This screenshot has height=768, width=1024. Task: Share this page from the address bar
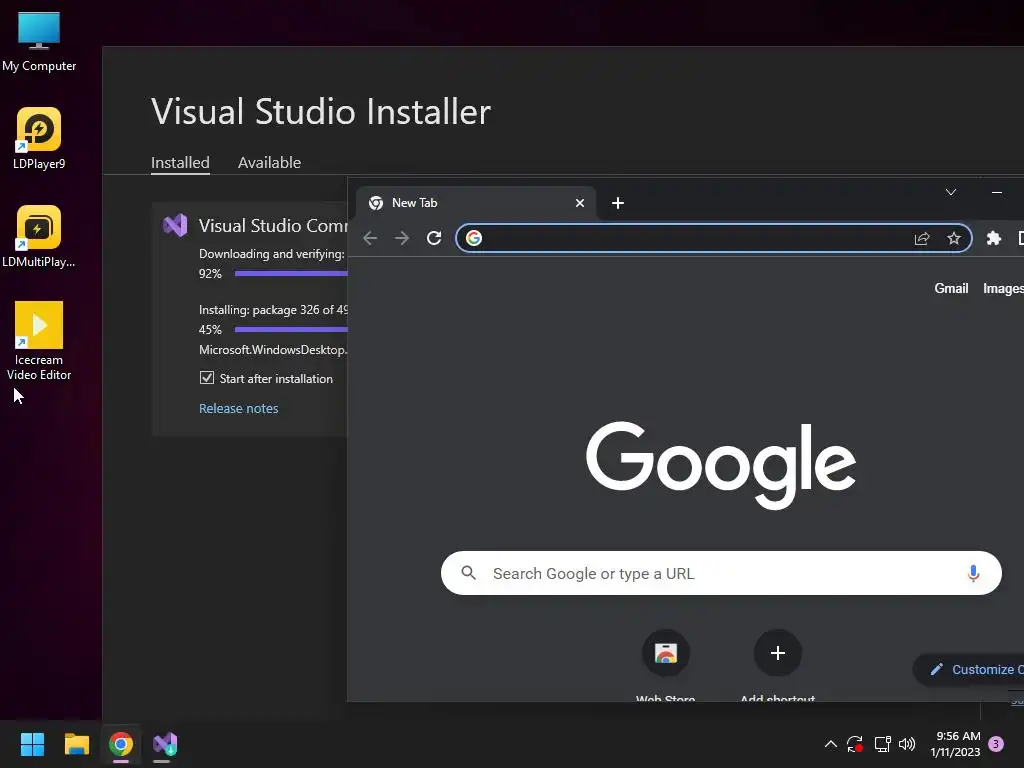click(x=922, y=238)
